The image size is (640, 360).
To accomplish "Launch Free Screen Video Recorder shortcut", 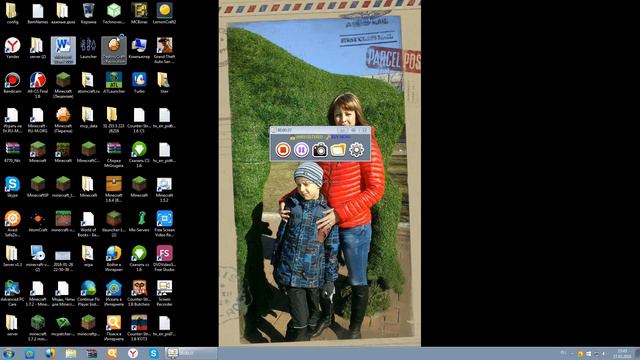I will (x=164, y=223).
